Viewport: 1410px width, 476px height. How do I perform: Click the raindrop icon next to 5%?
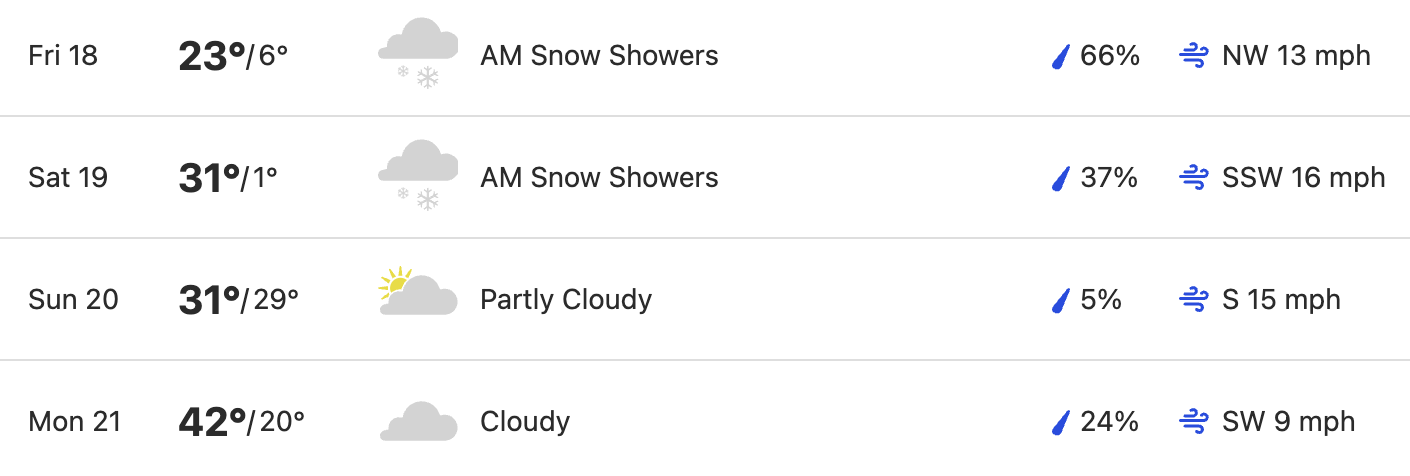point(1061,300)
